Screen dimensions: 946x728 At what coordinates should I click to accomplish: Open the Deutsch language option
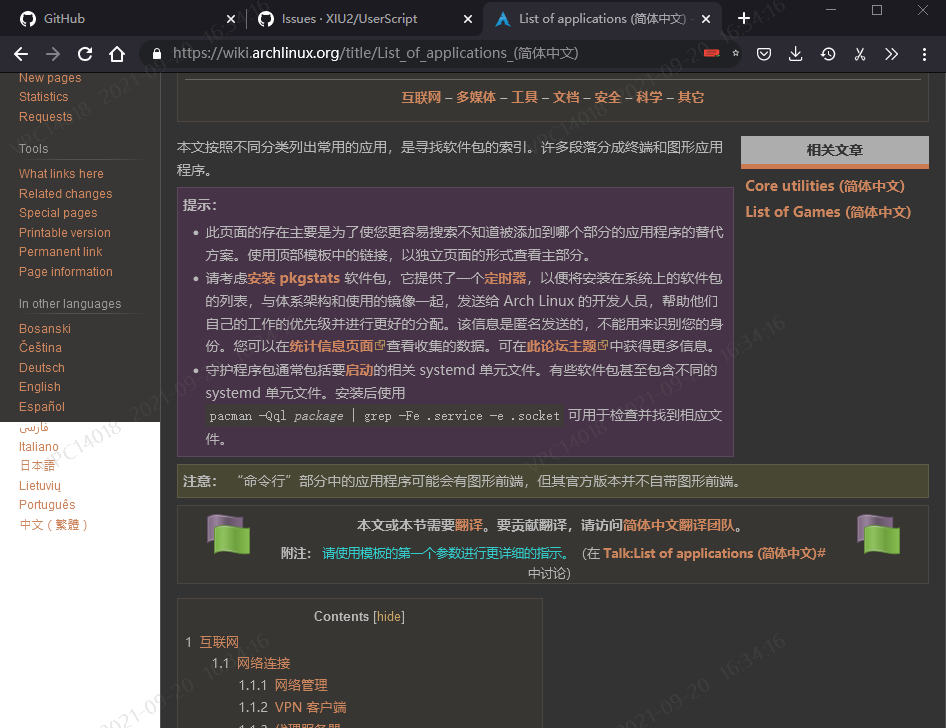coord(41,367)
